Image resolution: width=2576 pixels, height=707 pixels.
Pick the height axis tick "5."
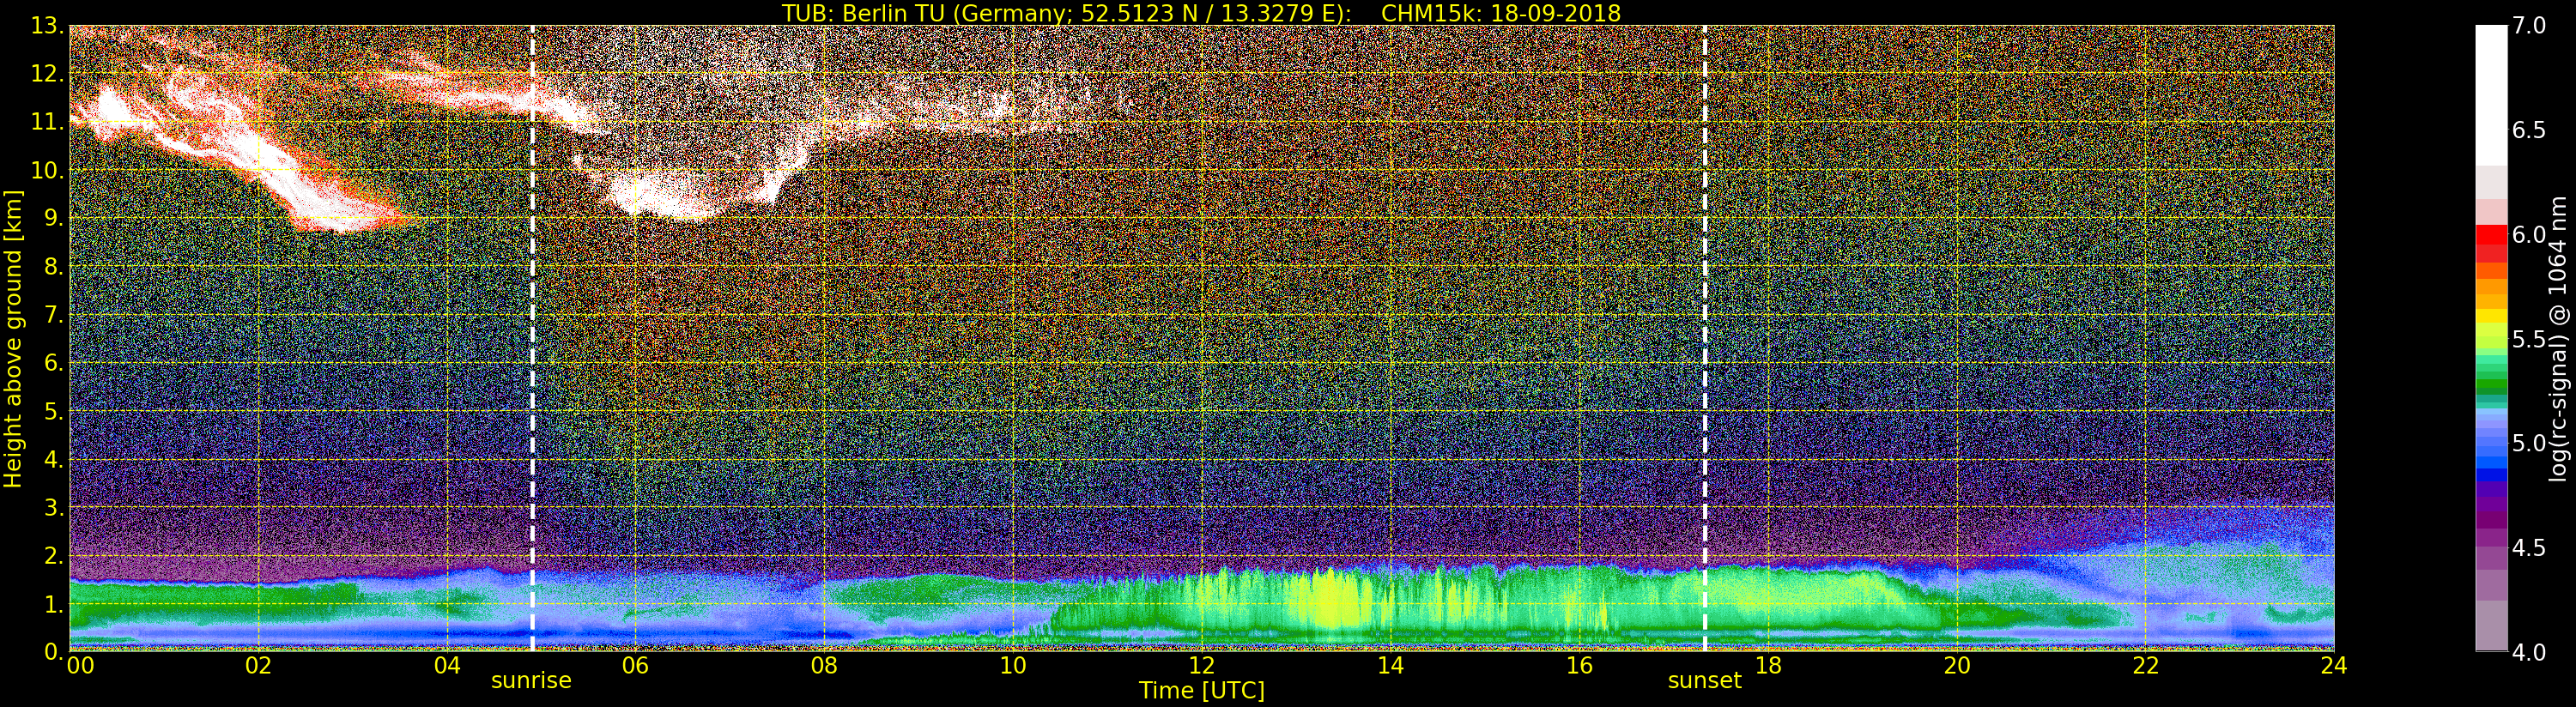54,411
